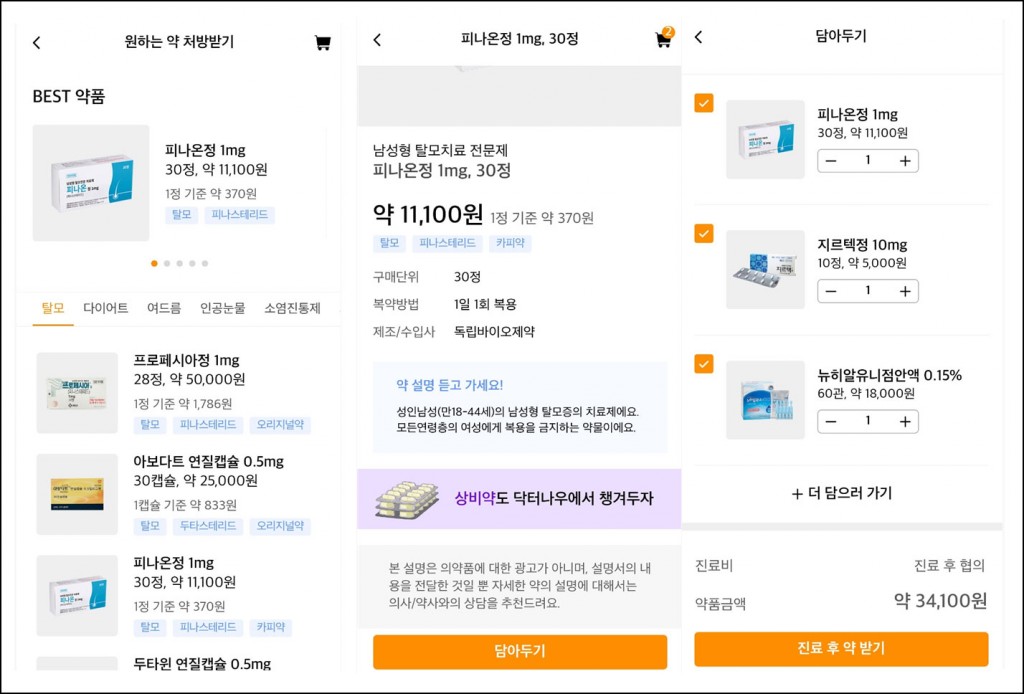
Task: Increase 피나온정 1mg quantity with plus
Action: (905, 161)
